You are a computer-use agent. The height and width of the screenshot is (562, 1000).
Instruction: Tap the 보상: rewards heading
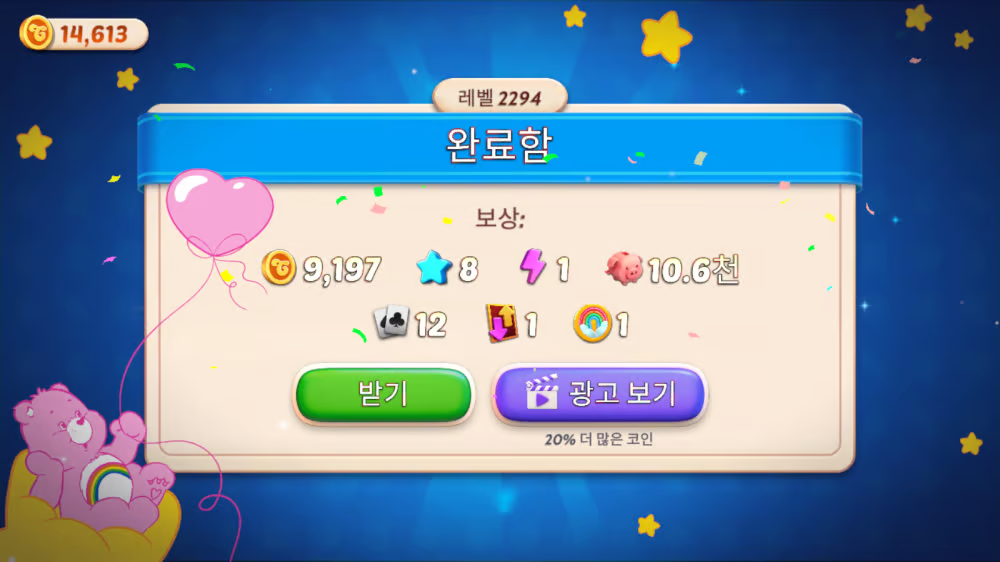tap(500, 218)
